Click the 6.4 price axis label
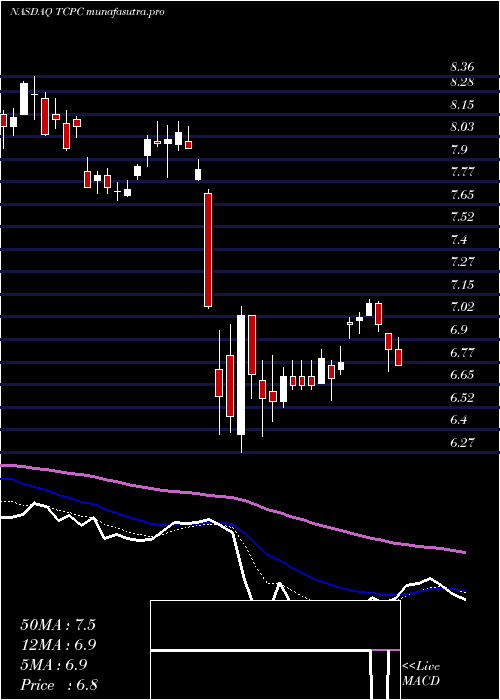Screen dimensions: 500x700 [x=459, y=420]
